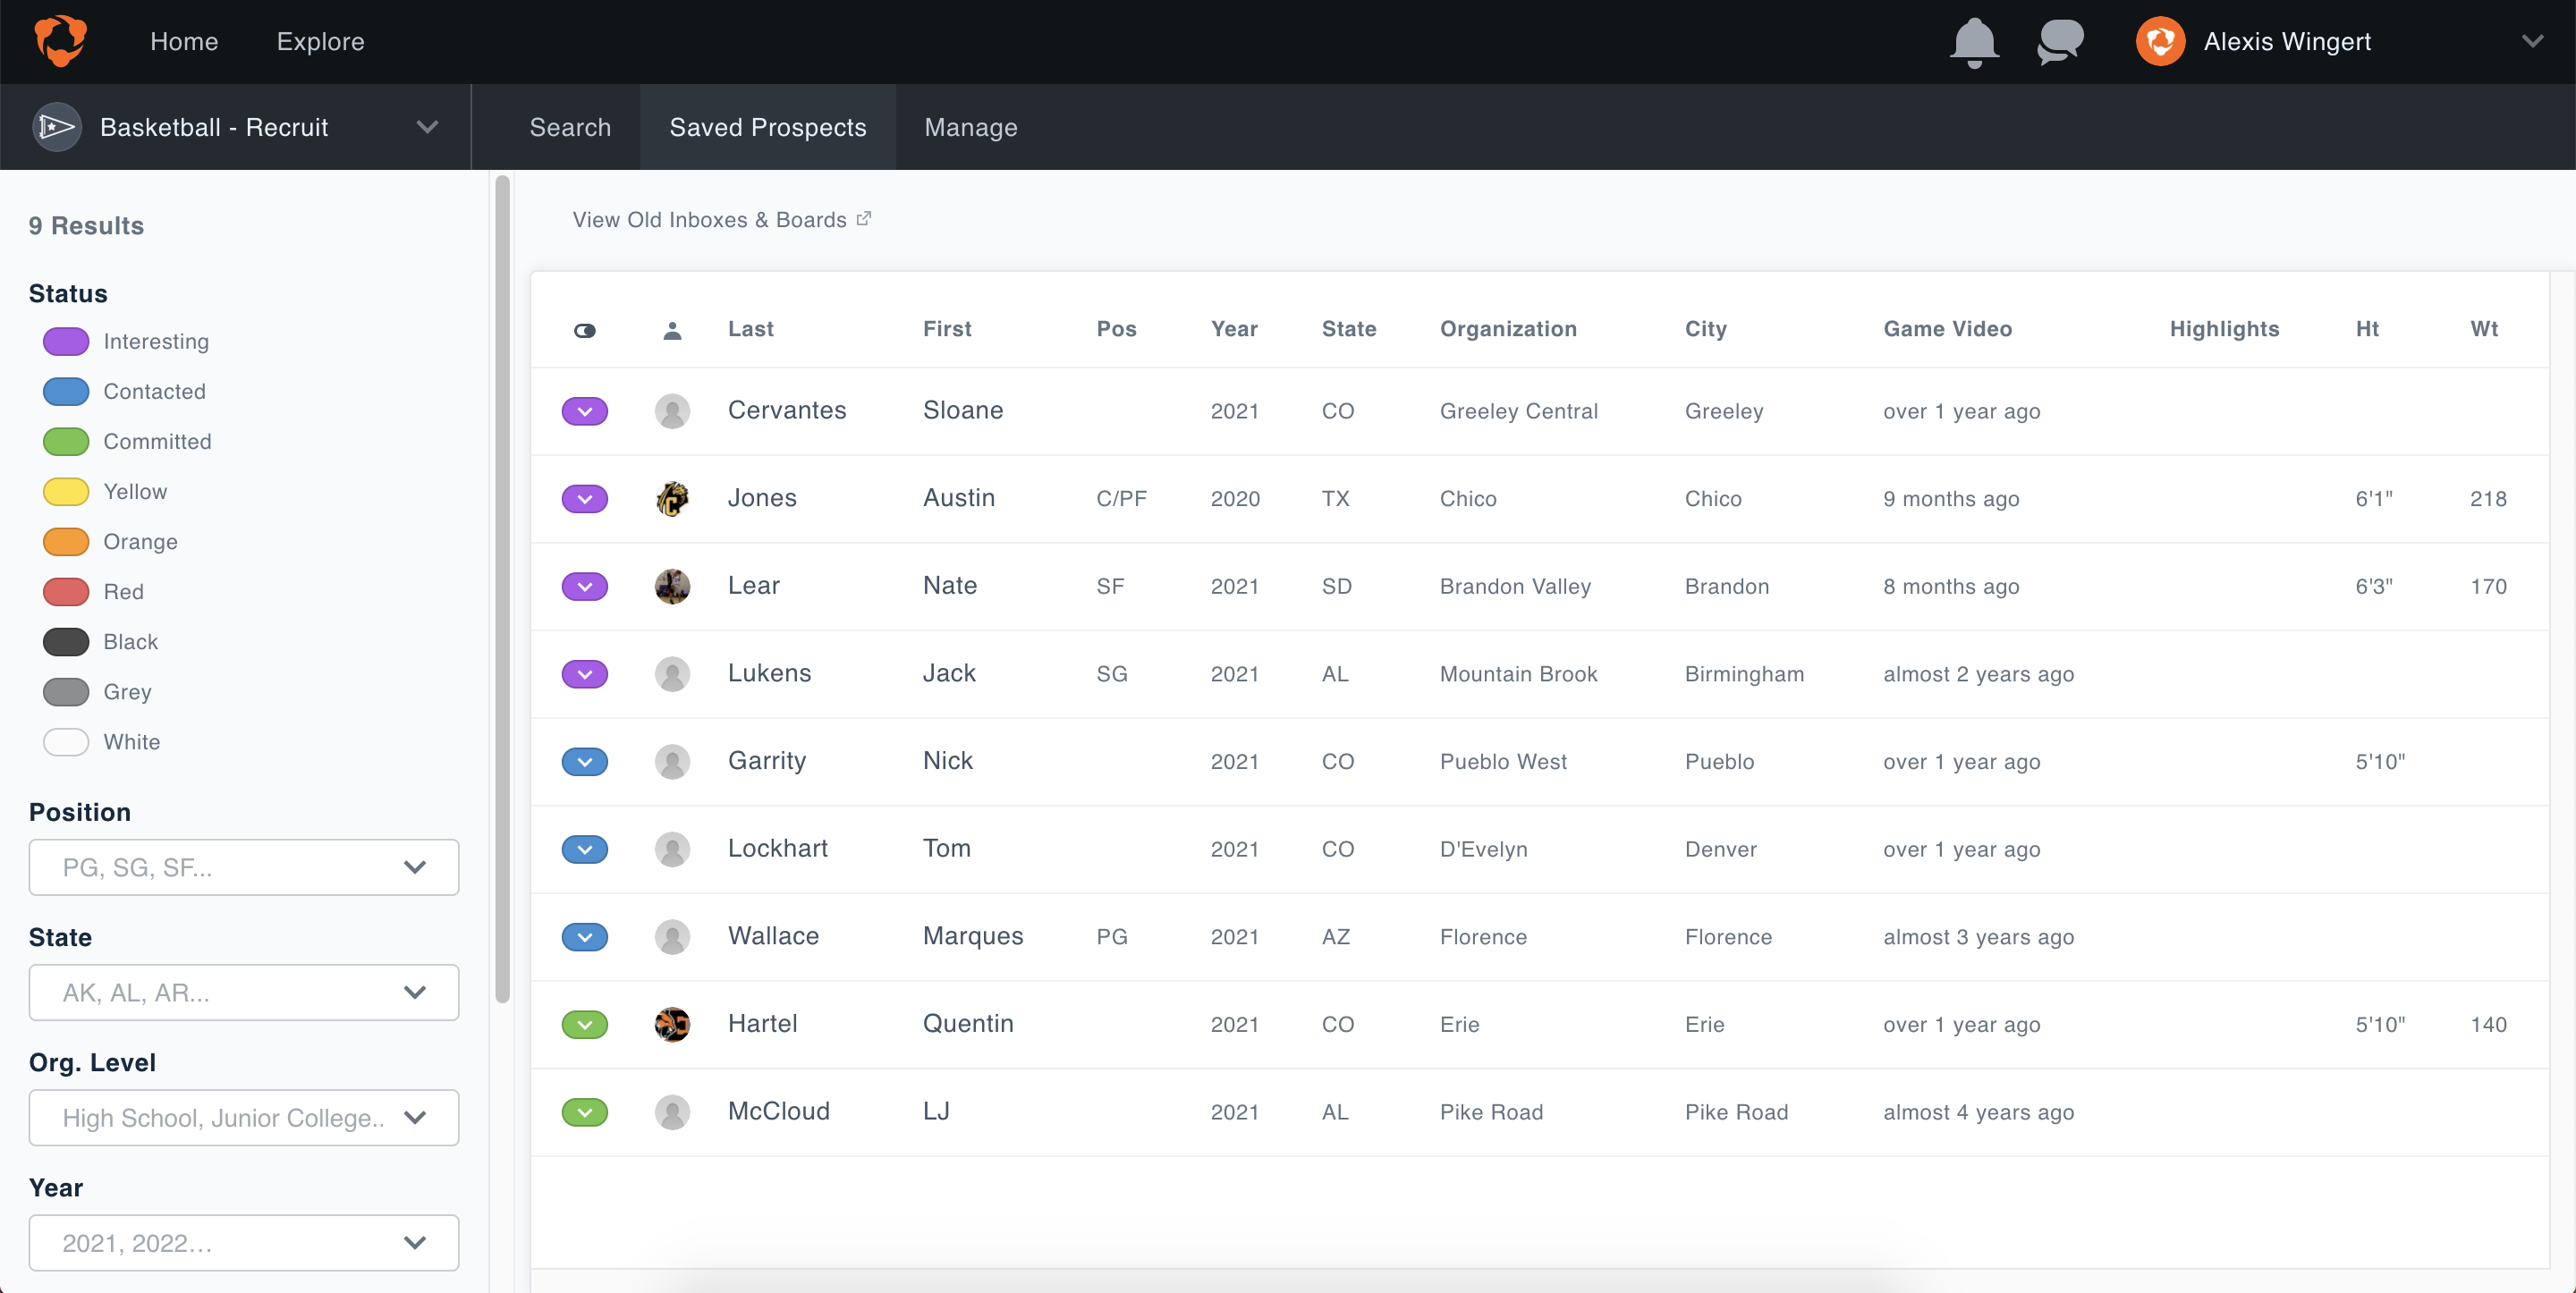The width and height of the screenshot is (2576, 1293).
Task: Click the notifications bell icon
Action: coord(1974,42)
